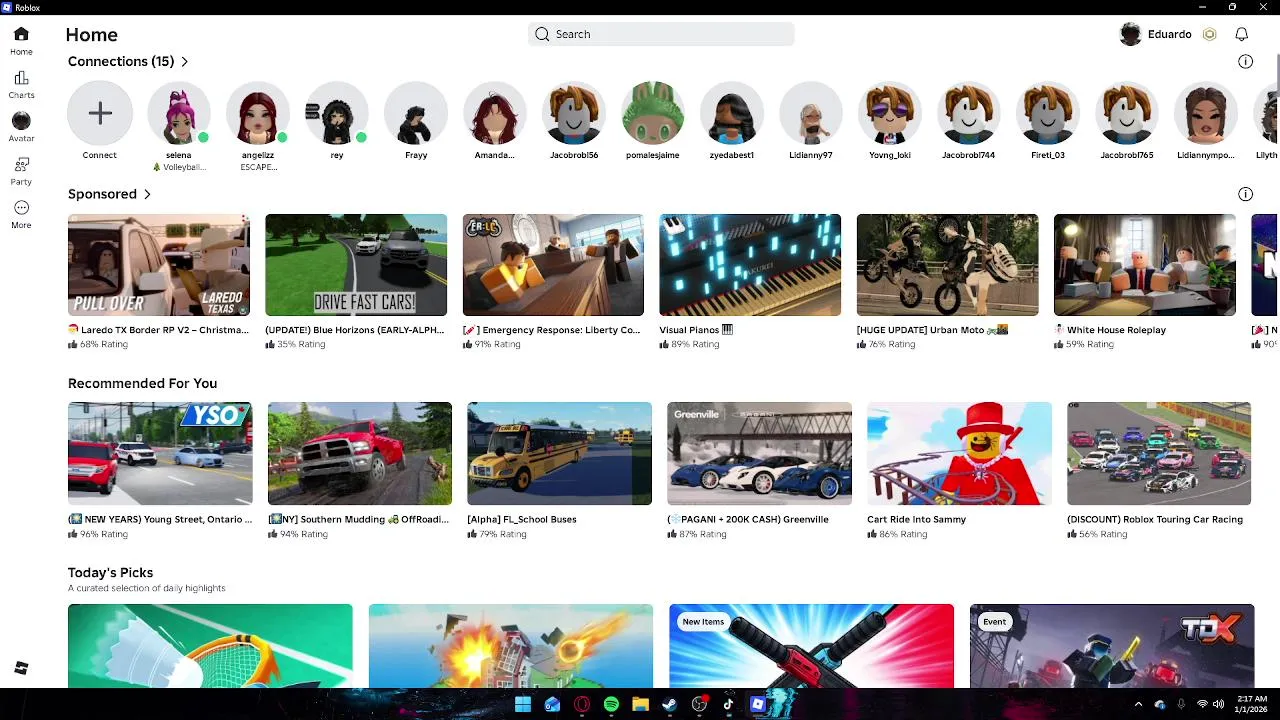1280x720 pixels.
Task: Open Greenville PAGANI game thumbnail
Action: tap(759, 453)
